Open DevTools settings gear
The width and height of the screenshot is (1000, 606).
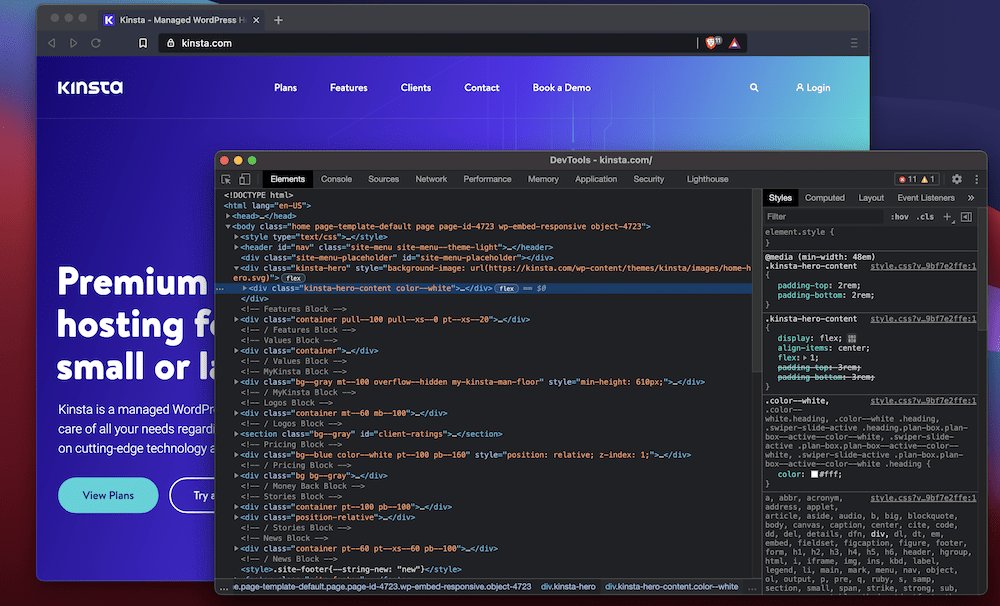tap(957, 179)
